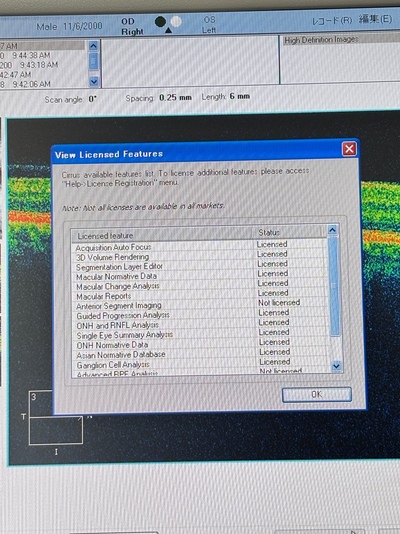
Task: Click the scan list scrollbar thumb
Action: pos(94,61)
